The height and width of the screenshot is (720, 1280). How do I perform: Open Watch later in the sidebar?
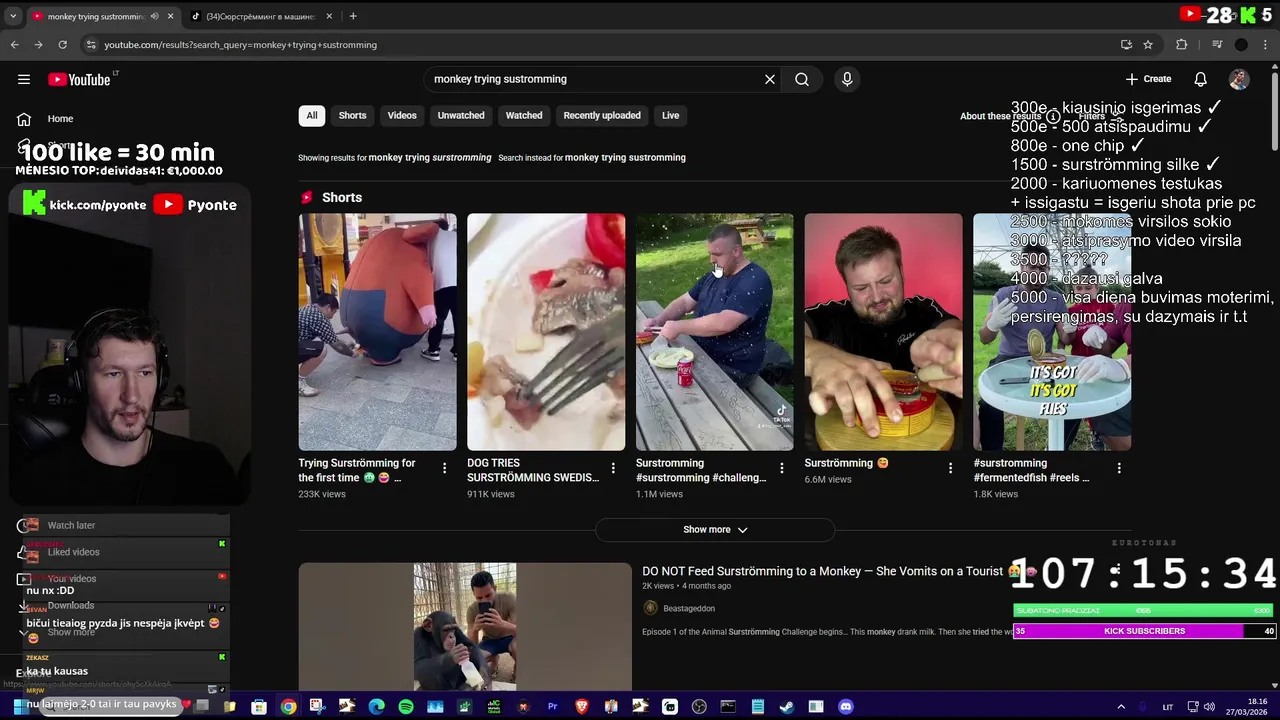click(x=71, y=525)
